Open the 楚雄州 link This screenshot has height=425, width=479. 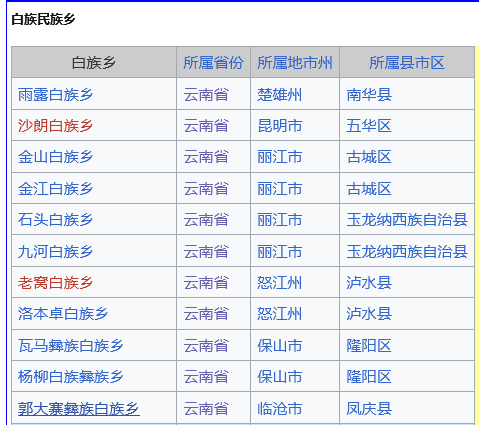(280, 95)
